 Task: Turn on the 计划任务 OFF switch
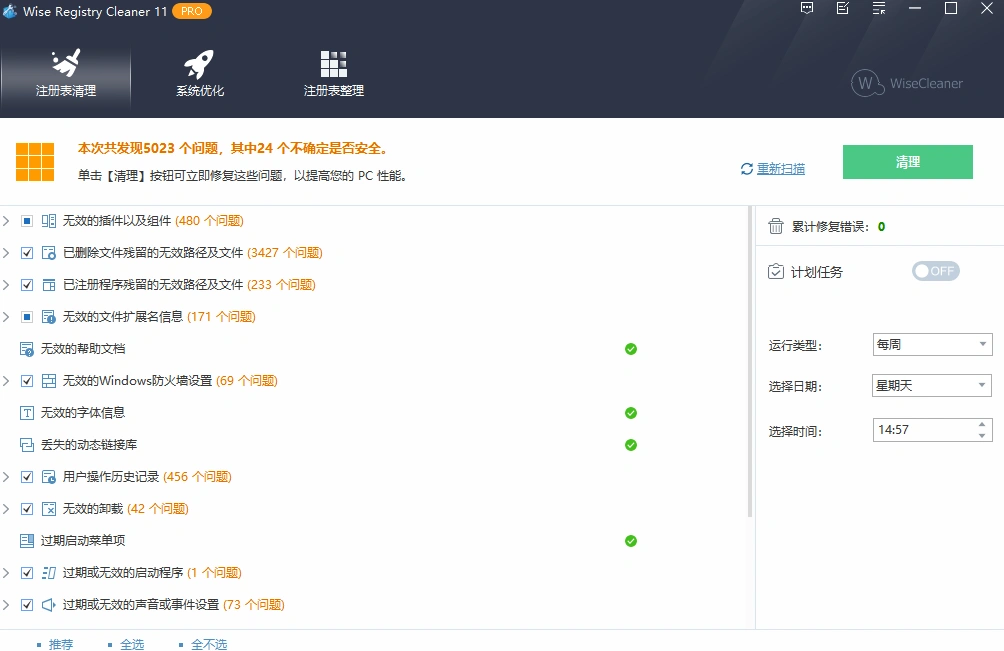(x=934, y=270)
